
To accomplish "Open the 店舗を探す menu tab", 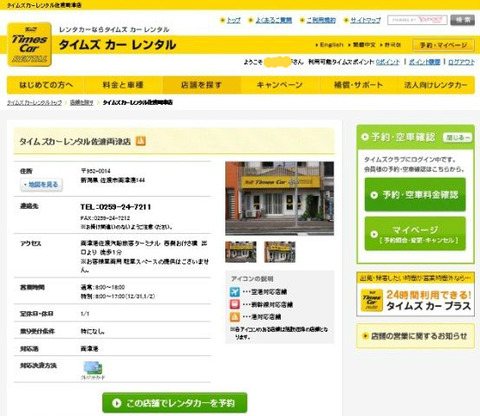I will 202,85.
